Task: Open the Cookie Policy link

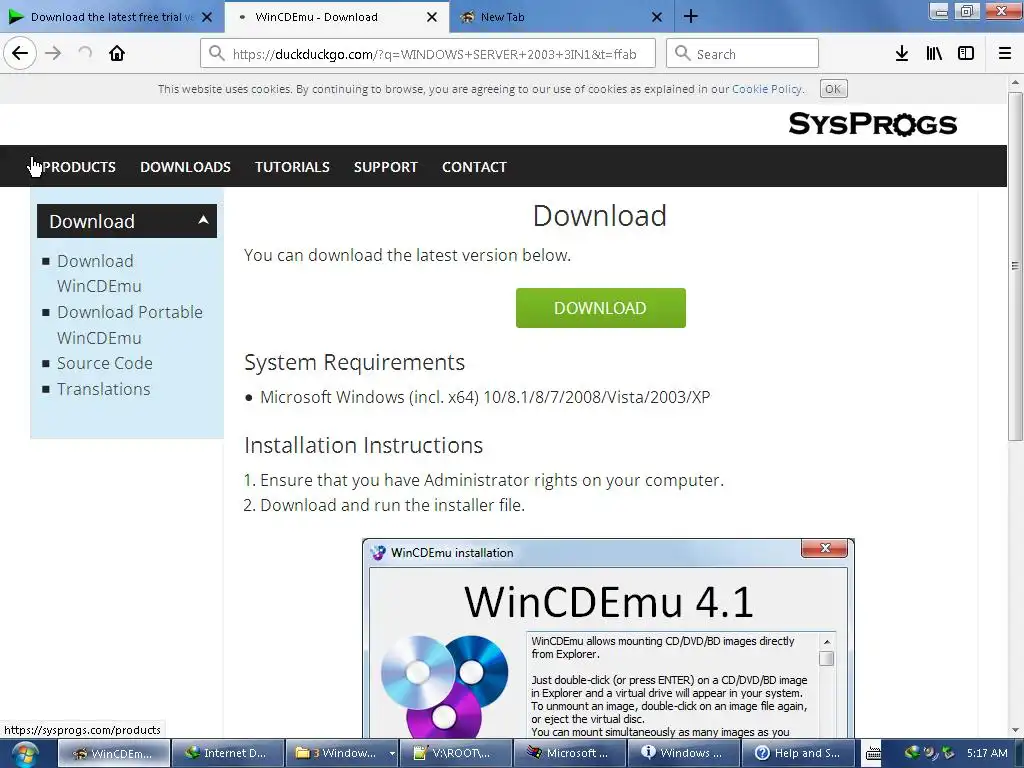Action: (767, 89)
